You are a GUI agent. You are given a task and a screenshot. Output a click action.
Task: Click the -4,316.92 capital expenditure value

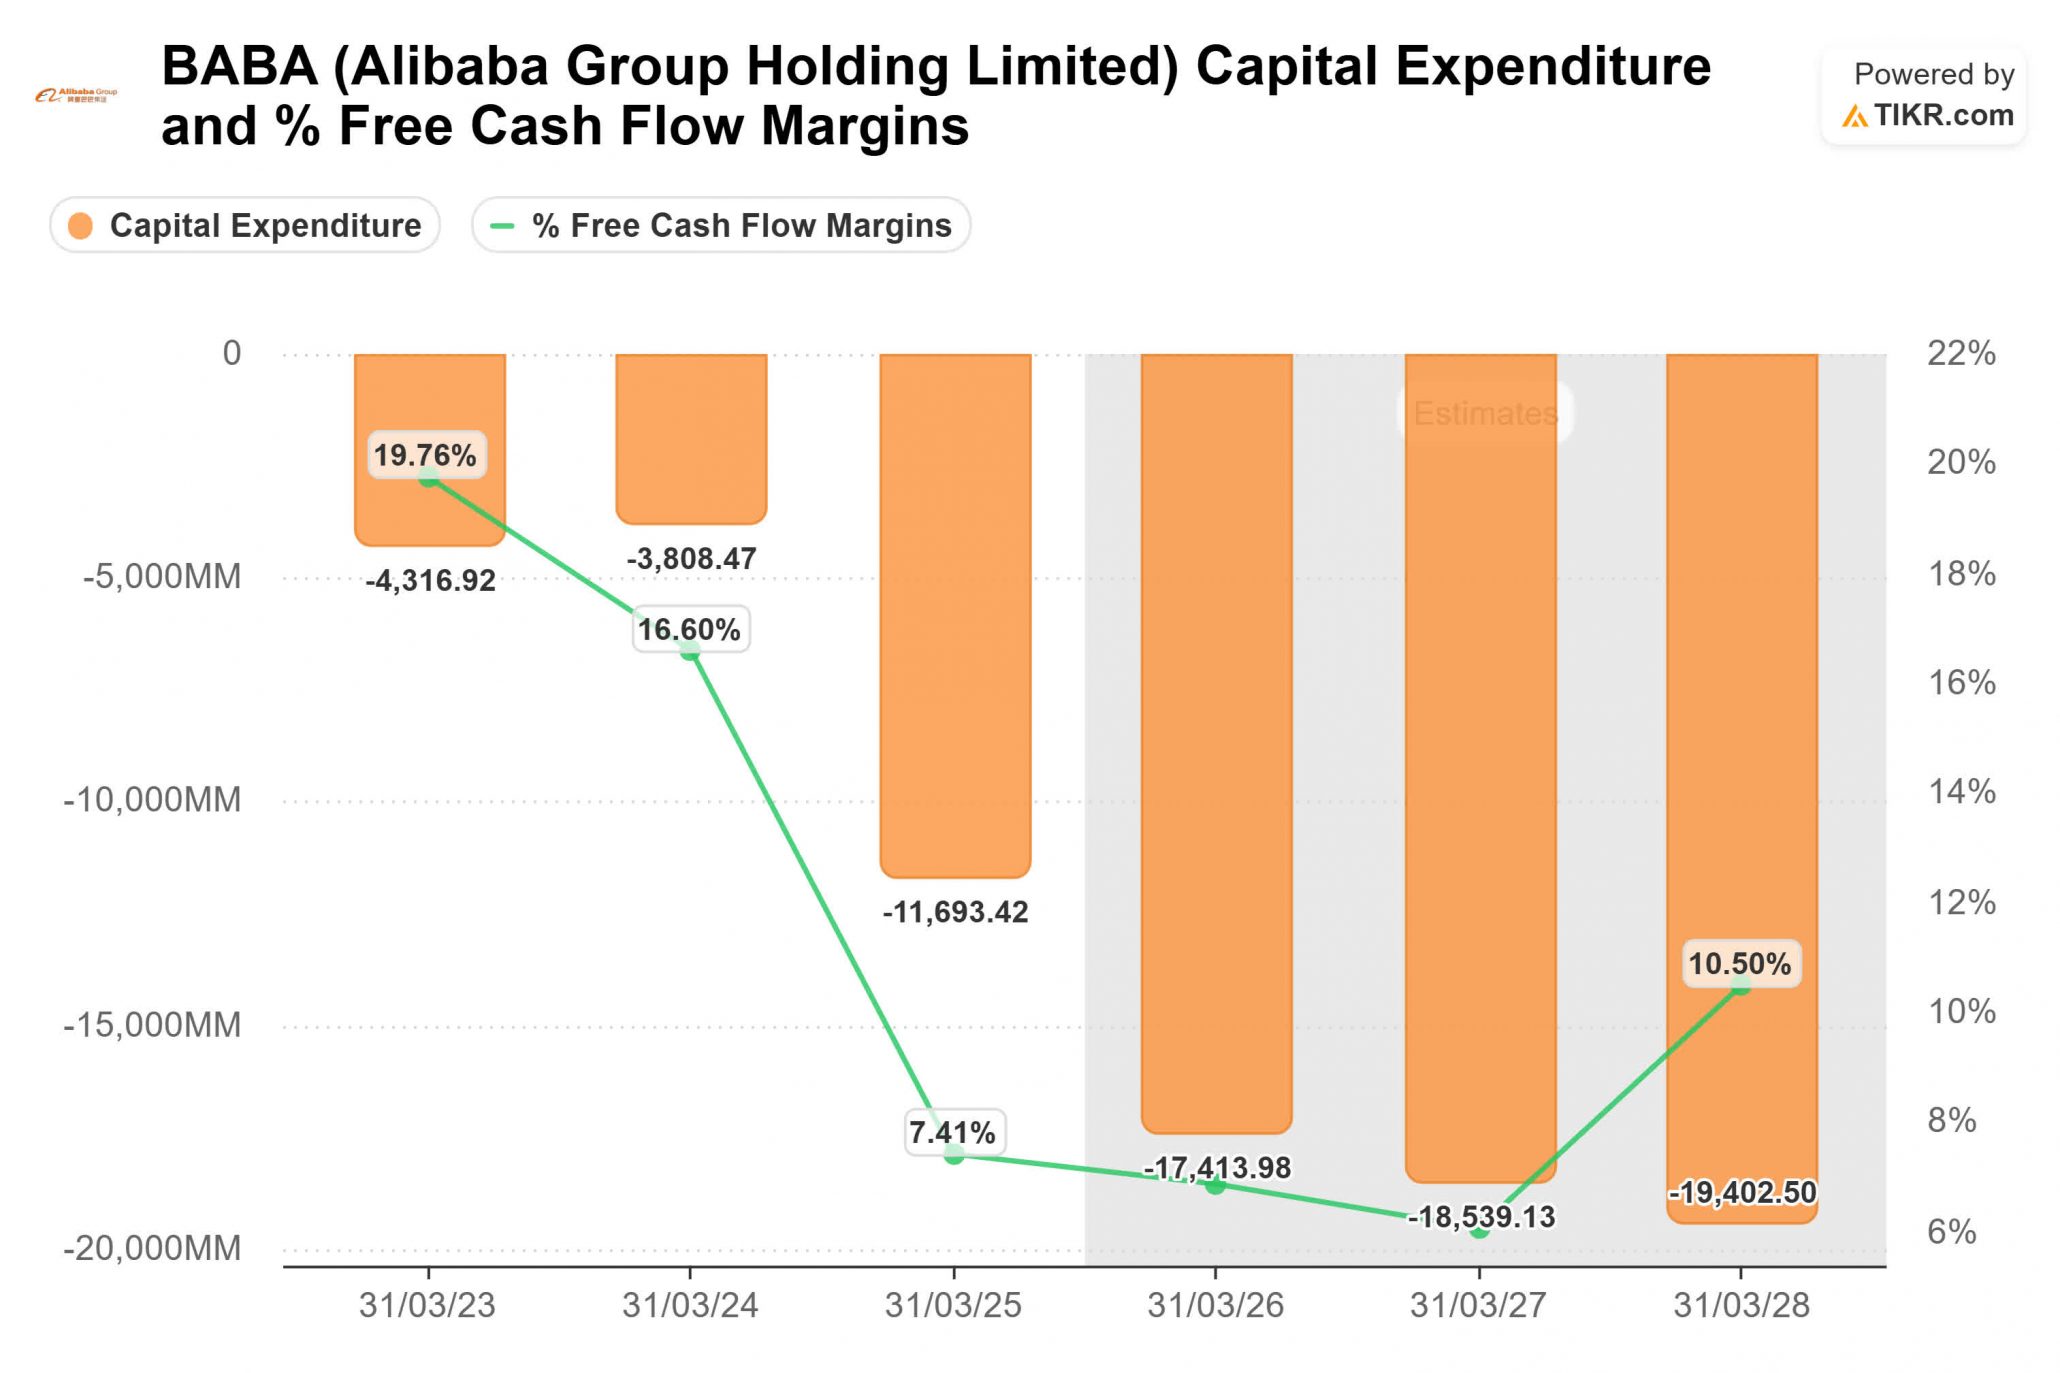coord(431,581)
